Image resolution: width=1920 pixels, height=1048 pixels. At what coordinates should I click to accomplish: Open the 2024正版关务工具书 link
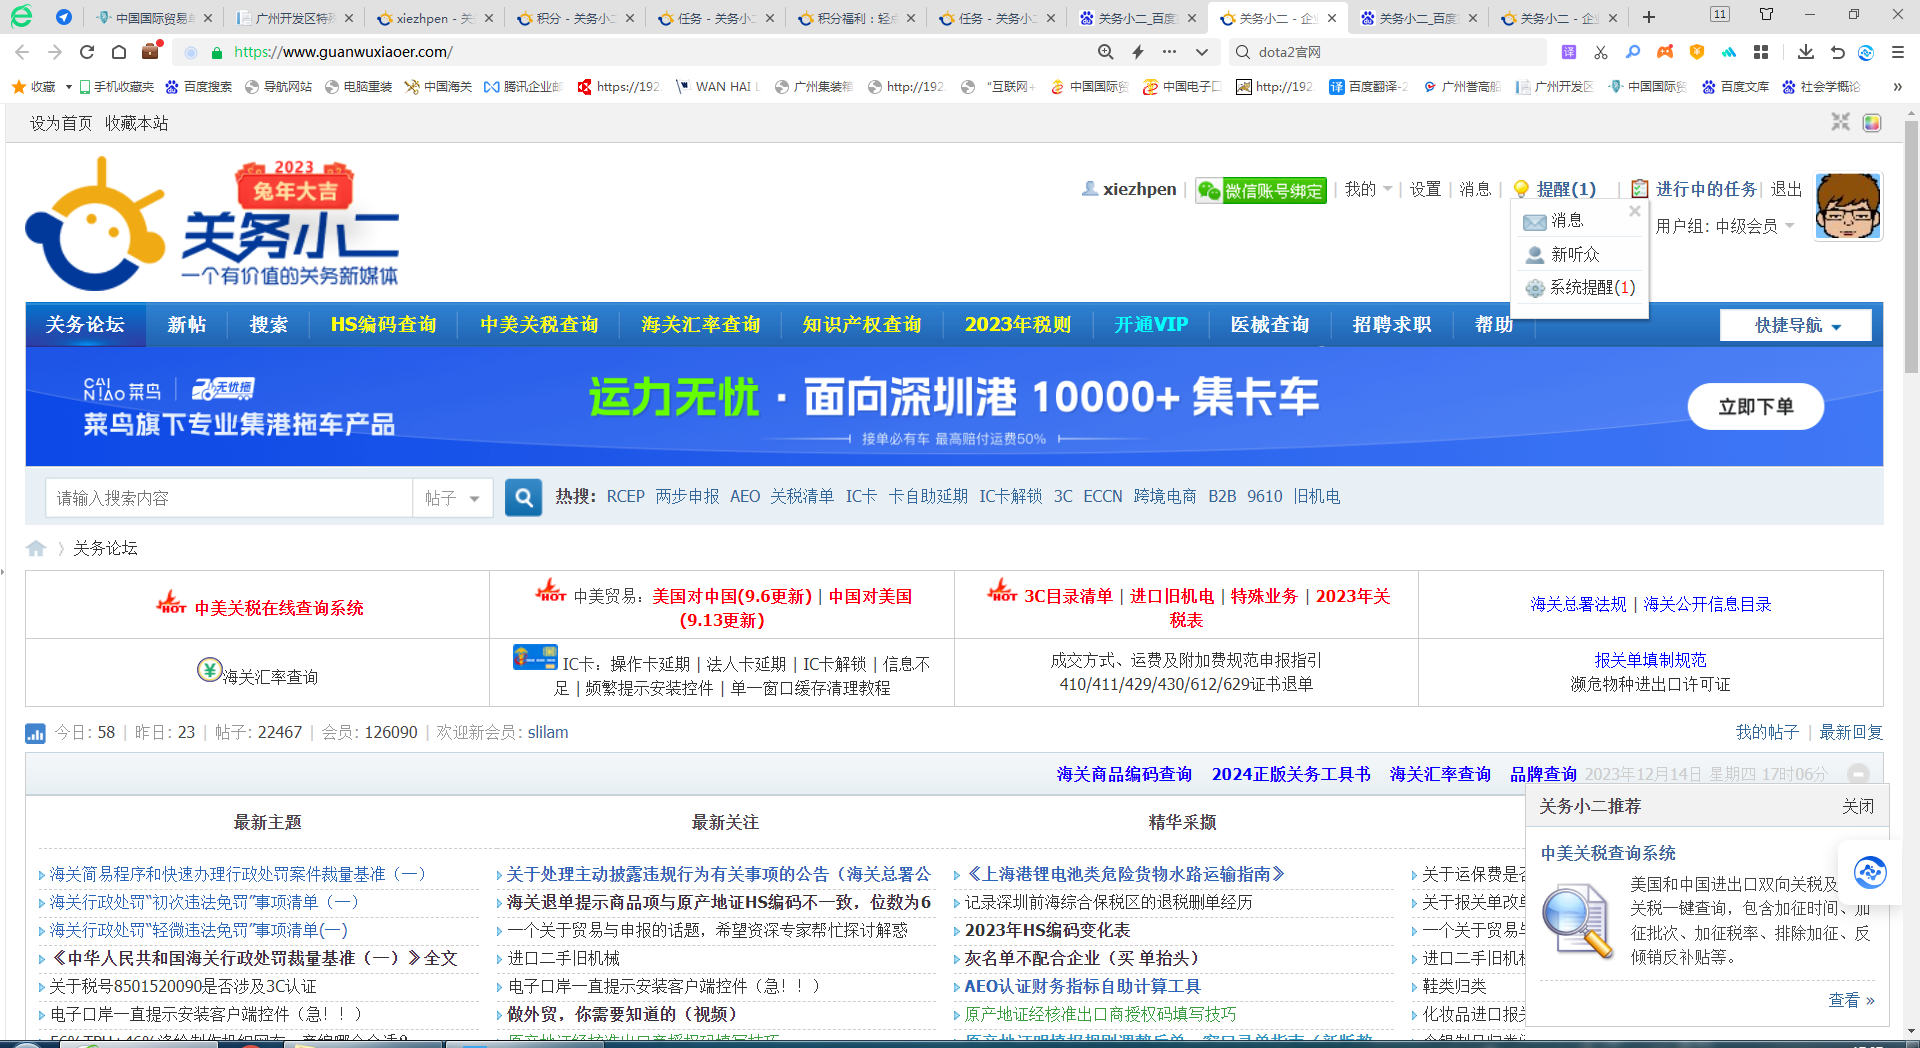coord(1291,774)
